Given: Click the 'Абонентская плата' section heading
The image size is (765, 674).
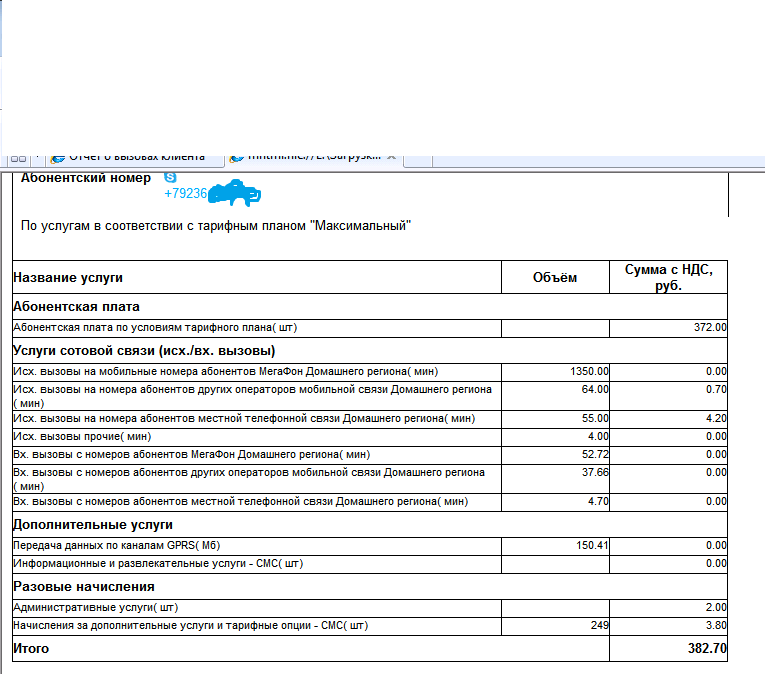Looking at the screenshot, I should coord(76,306).
